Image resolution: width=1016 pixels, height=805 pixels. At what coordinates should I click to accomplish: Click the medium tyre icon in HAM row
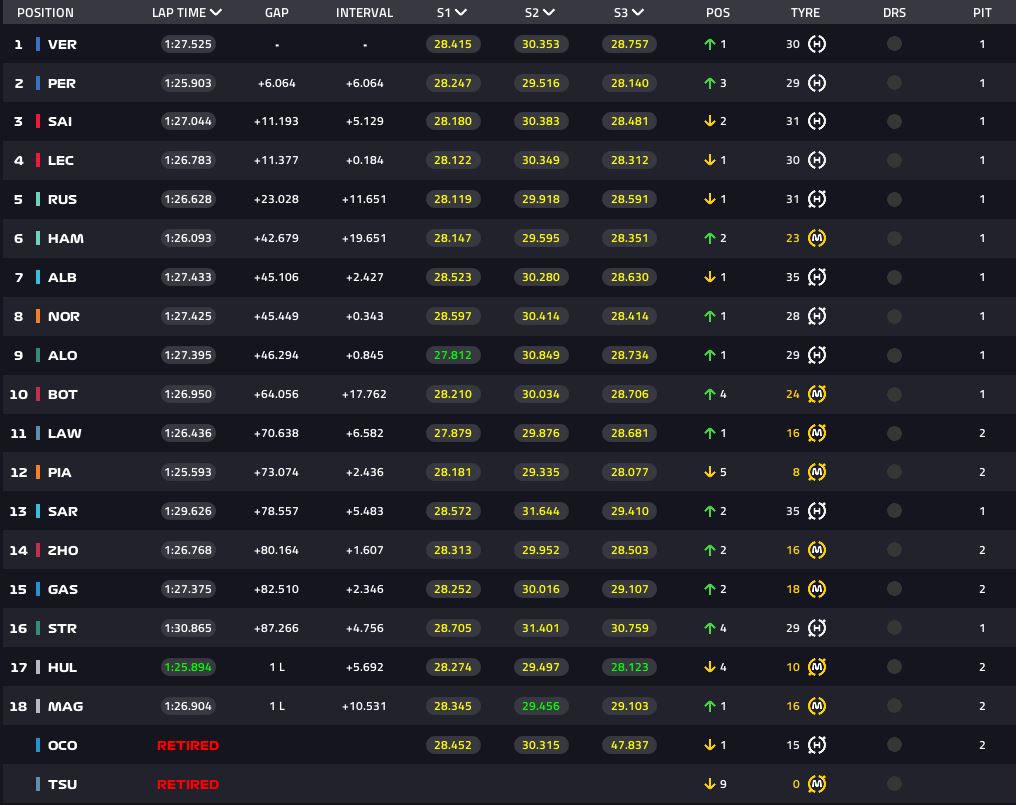pos(817,238)
